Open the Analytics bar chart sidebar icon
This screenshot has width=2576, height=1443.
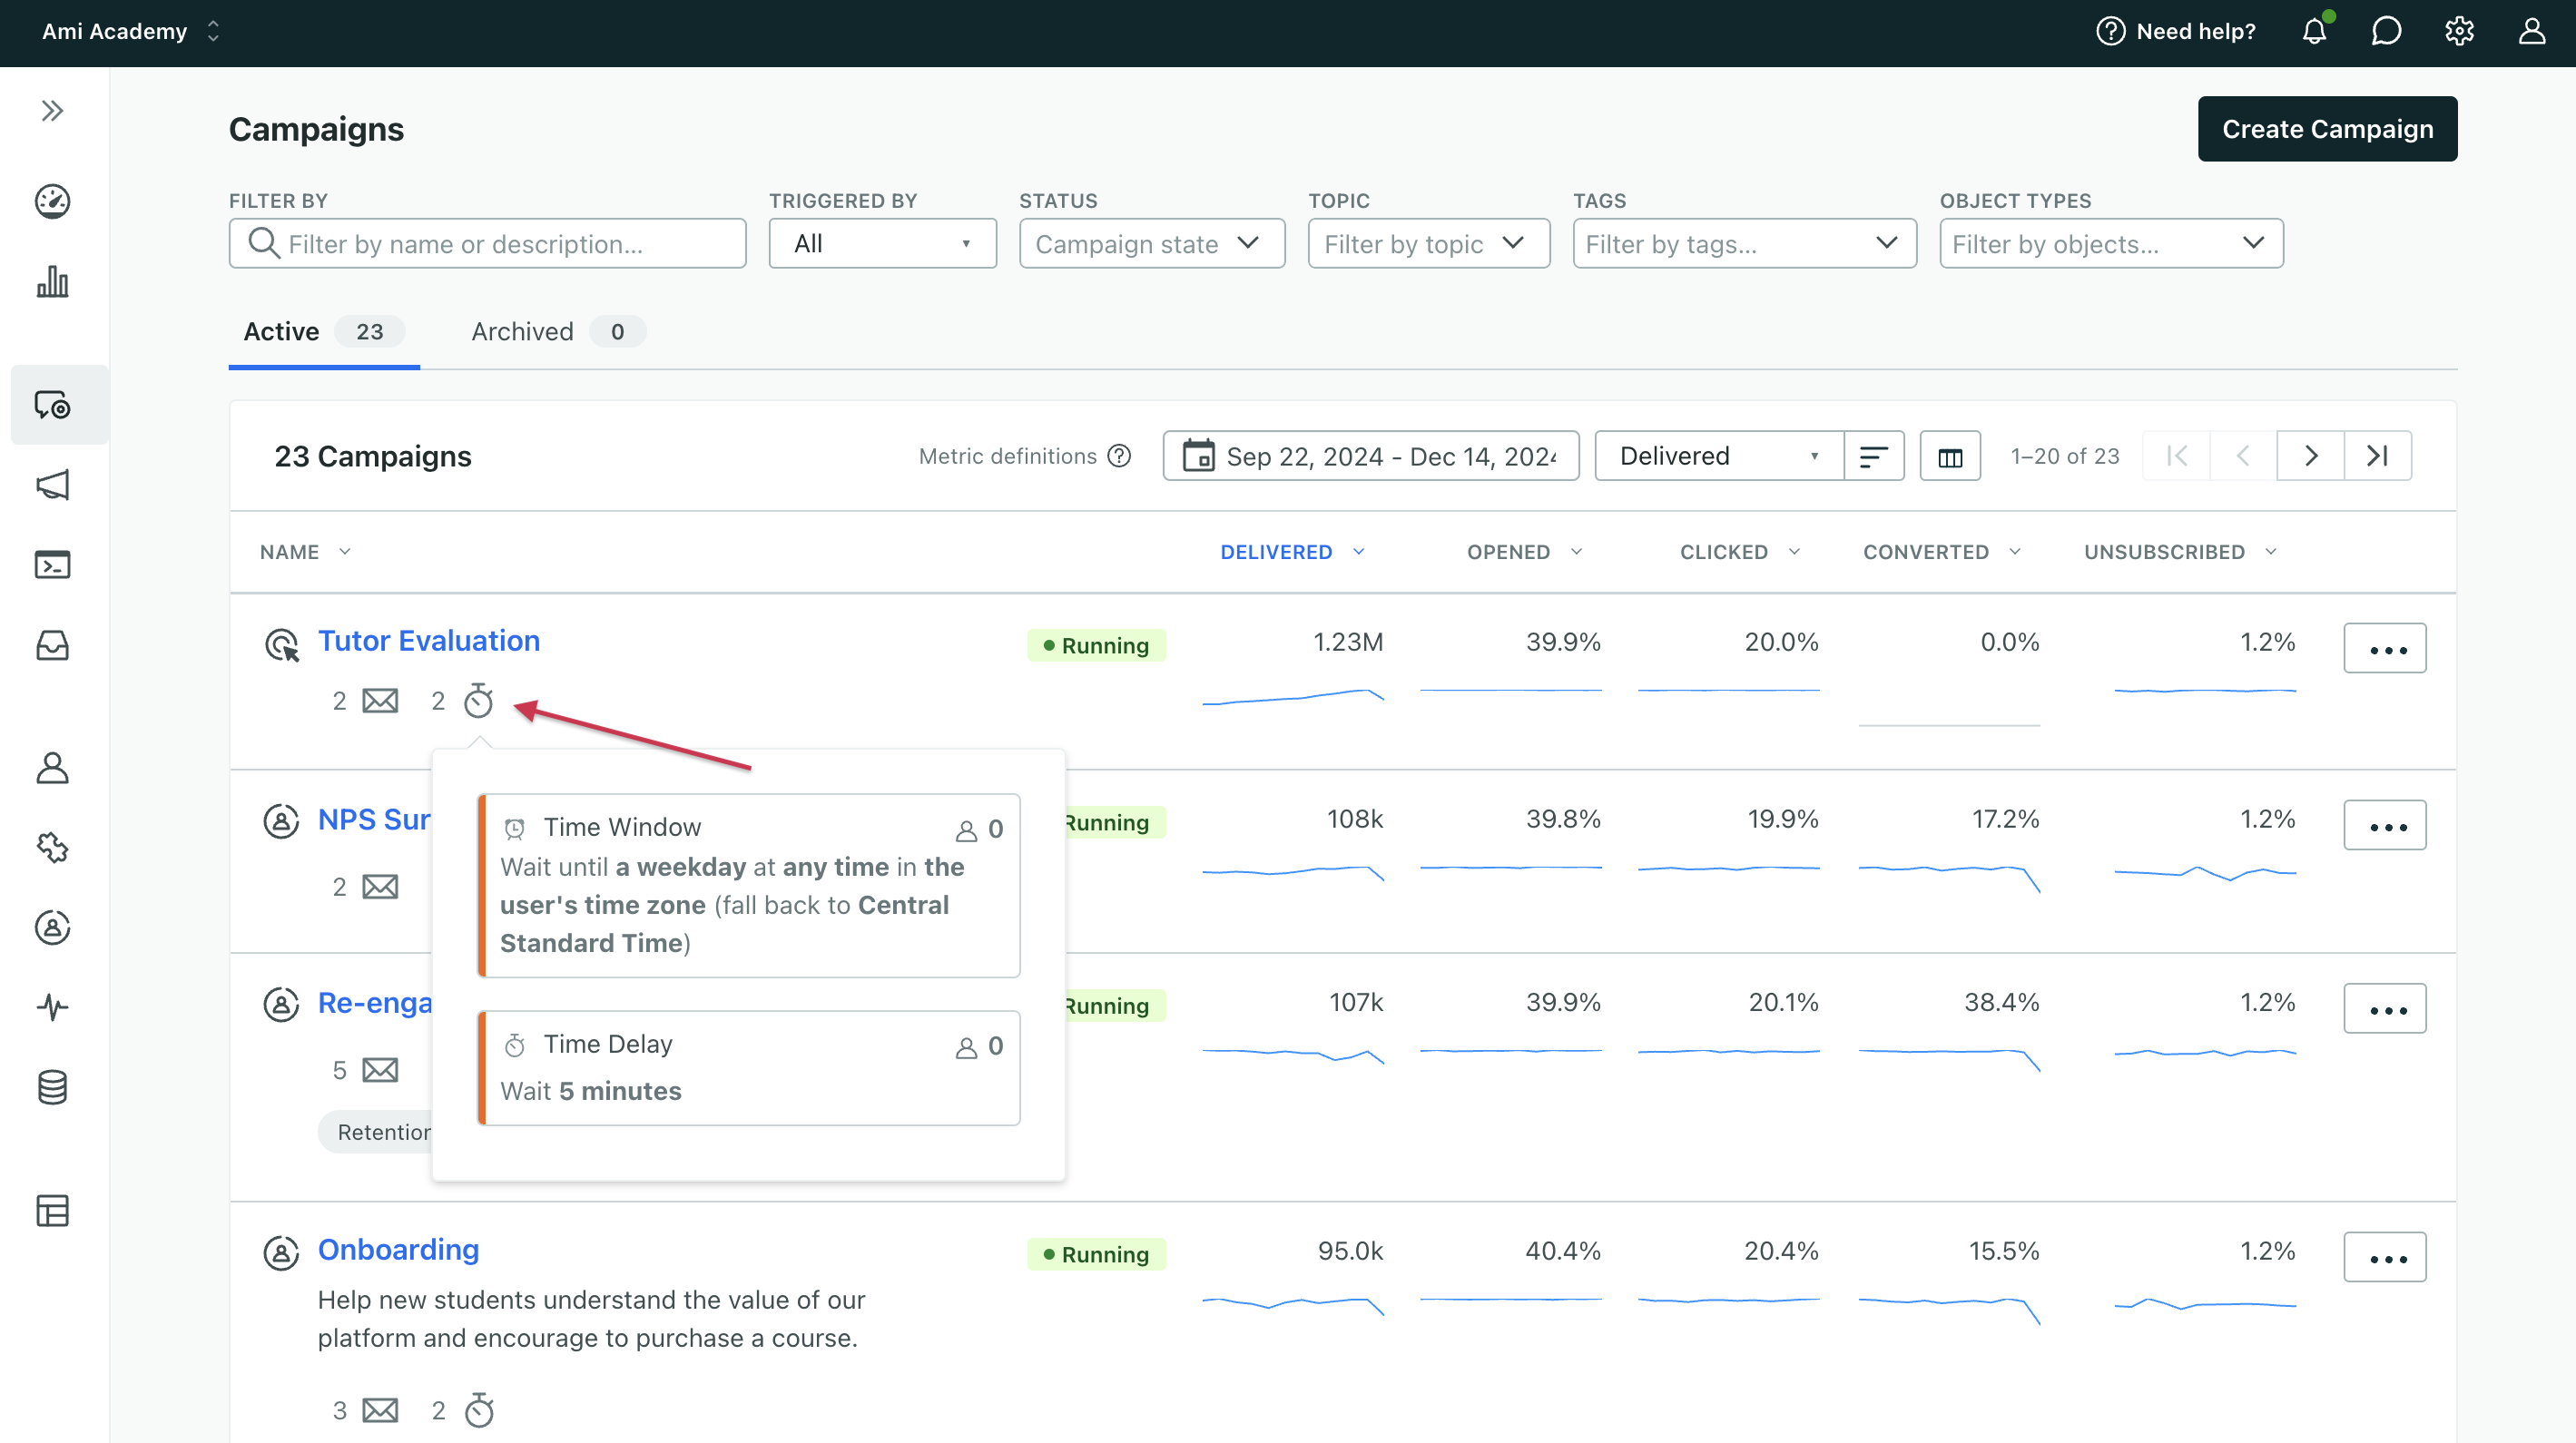(52, 282)
